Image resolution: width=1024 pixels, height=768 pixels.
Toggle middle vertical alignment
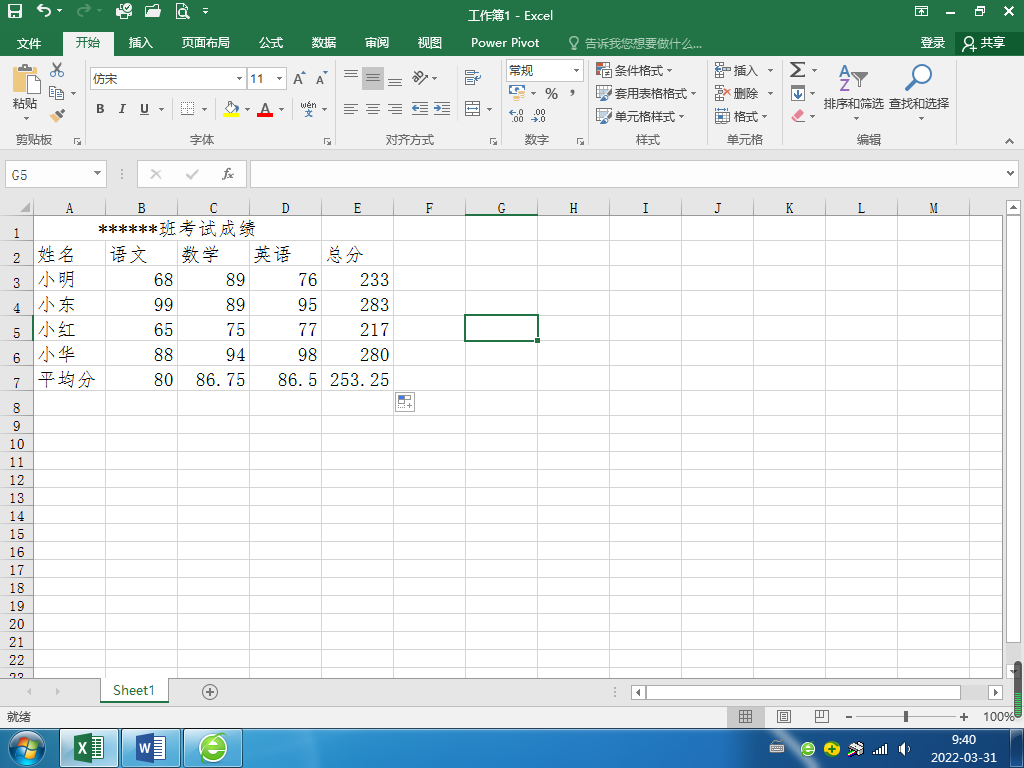[373, 78]
